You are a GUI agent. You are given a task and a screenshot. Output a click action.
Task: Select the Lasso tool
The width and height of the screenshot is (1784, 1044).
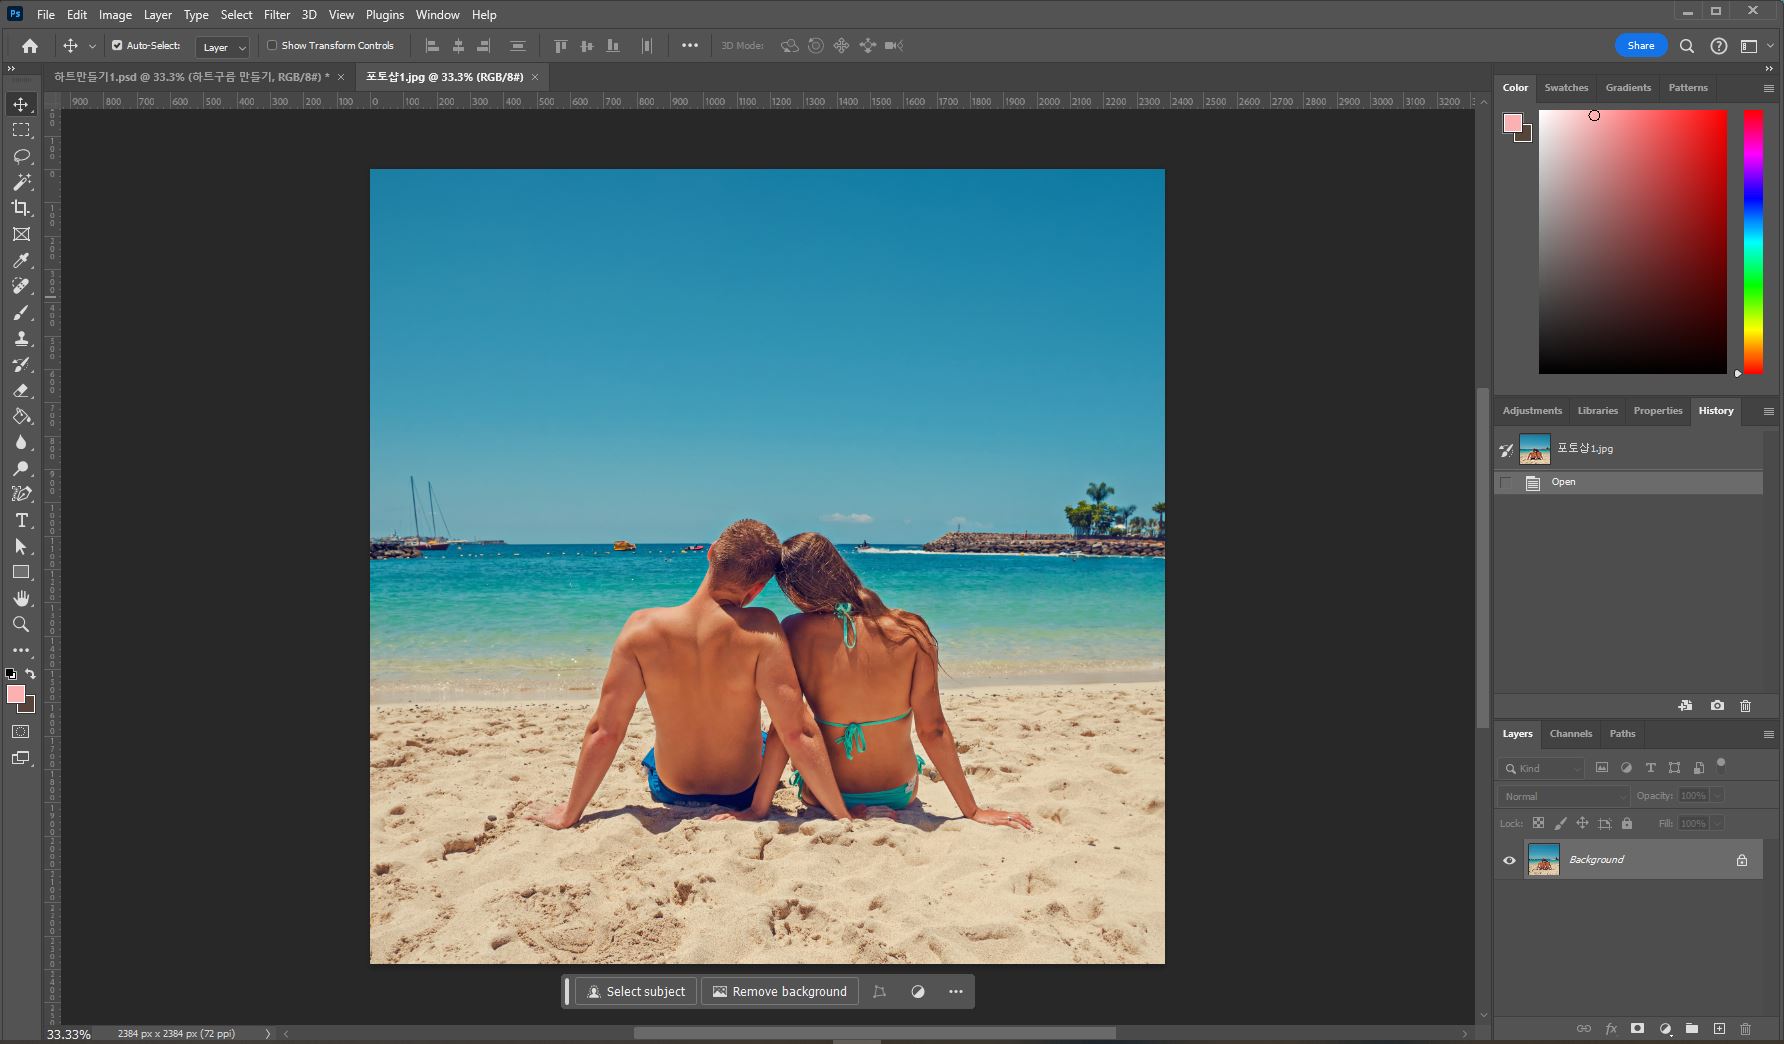tap(21, 156)
